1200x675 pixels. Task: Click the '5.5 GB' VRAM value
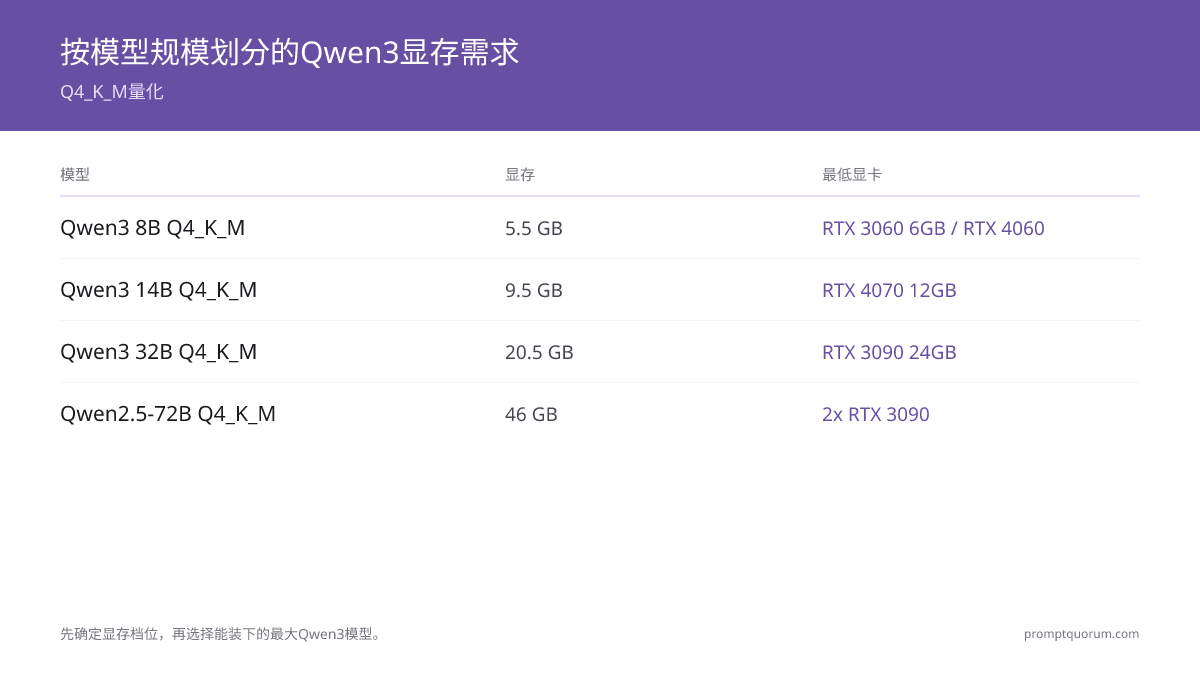tap(534, 228)
